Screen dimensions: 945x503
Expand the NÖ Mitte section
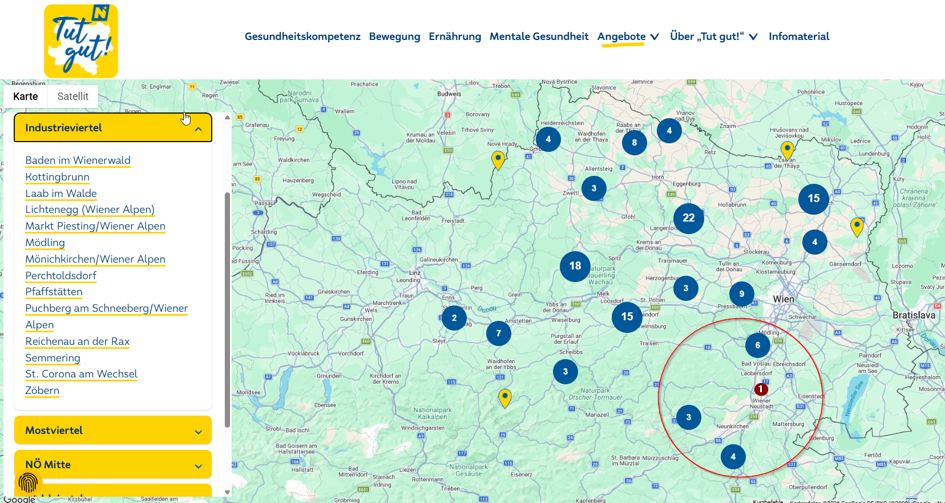point(113,464)
